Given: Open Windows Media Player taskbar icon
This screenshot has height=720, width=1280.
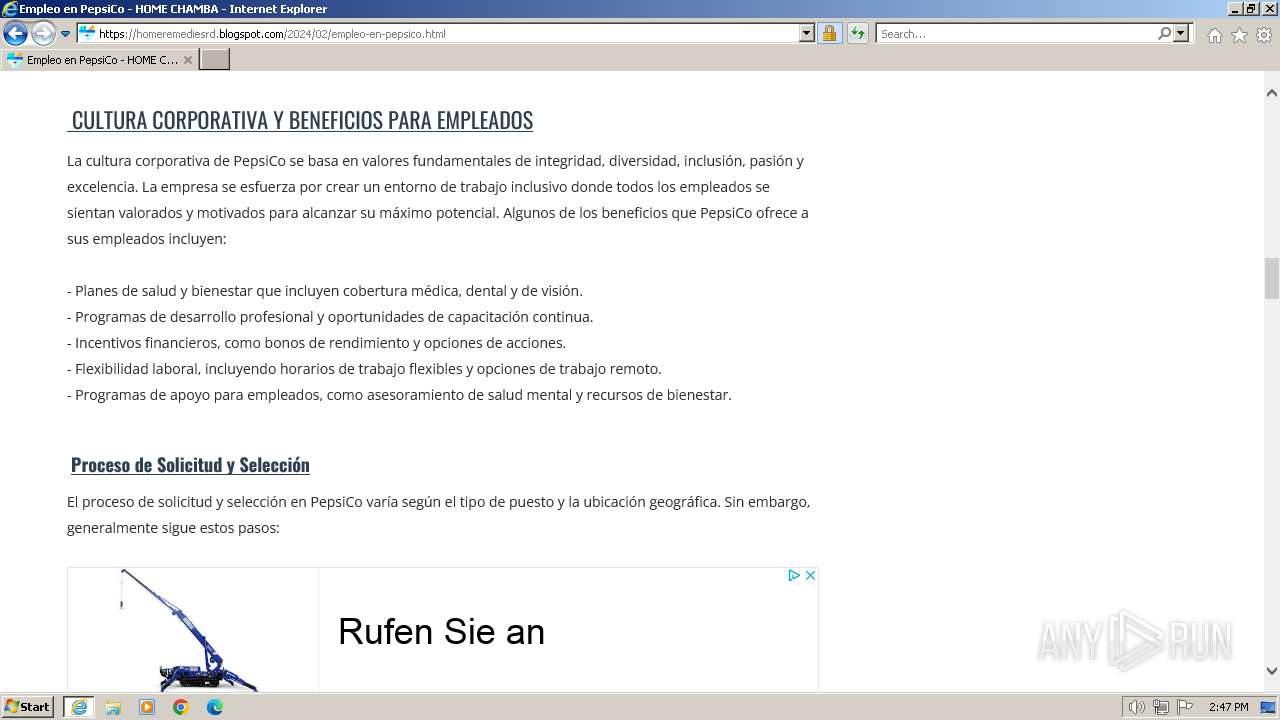Looking at the screenshot, I should coord(147,707).
